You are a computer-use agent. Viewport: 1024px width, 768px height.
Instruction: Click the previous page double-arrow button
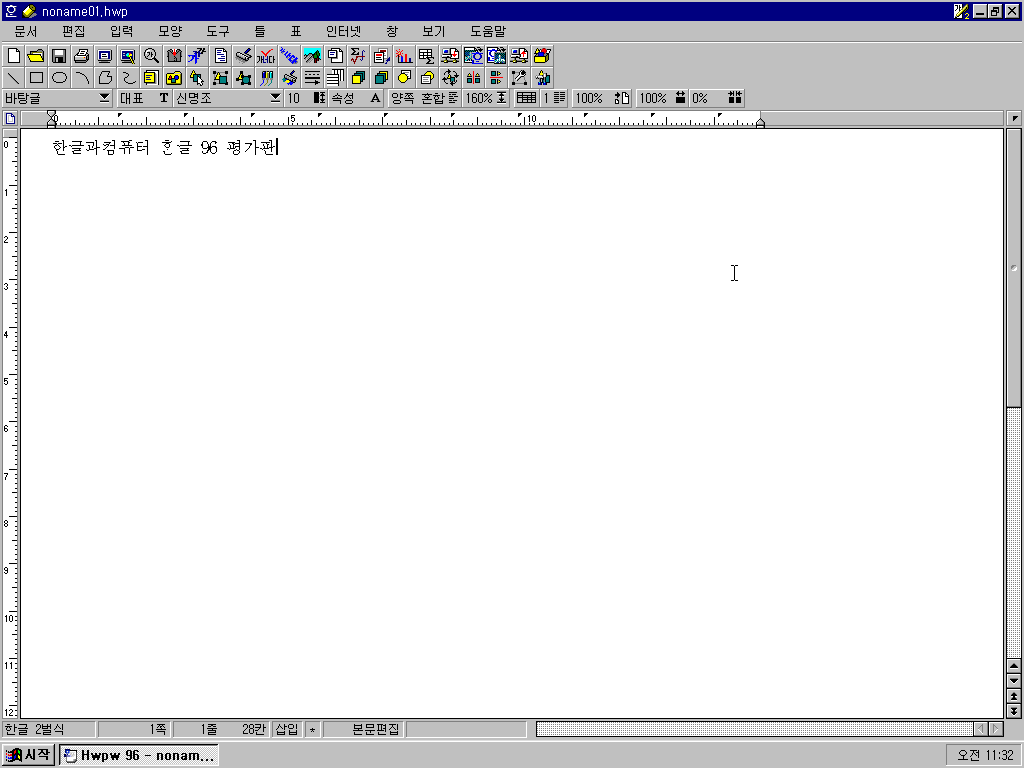(x=1014, y=696)
